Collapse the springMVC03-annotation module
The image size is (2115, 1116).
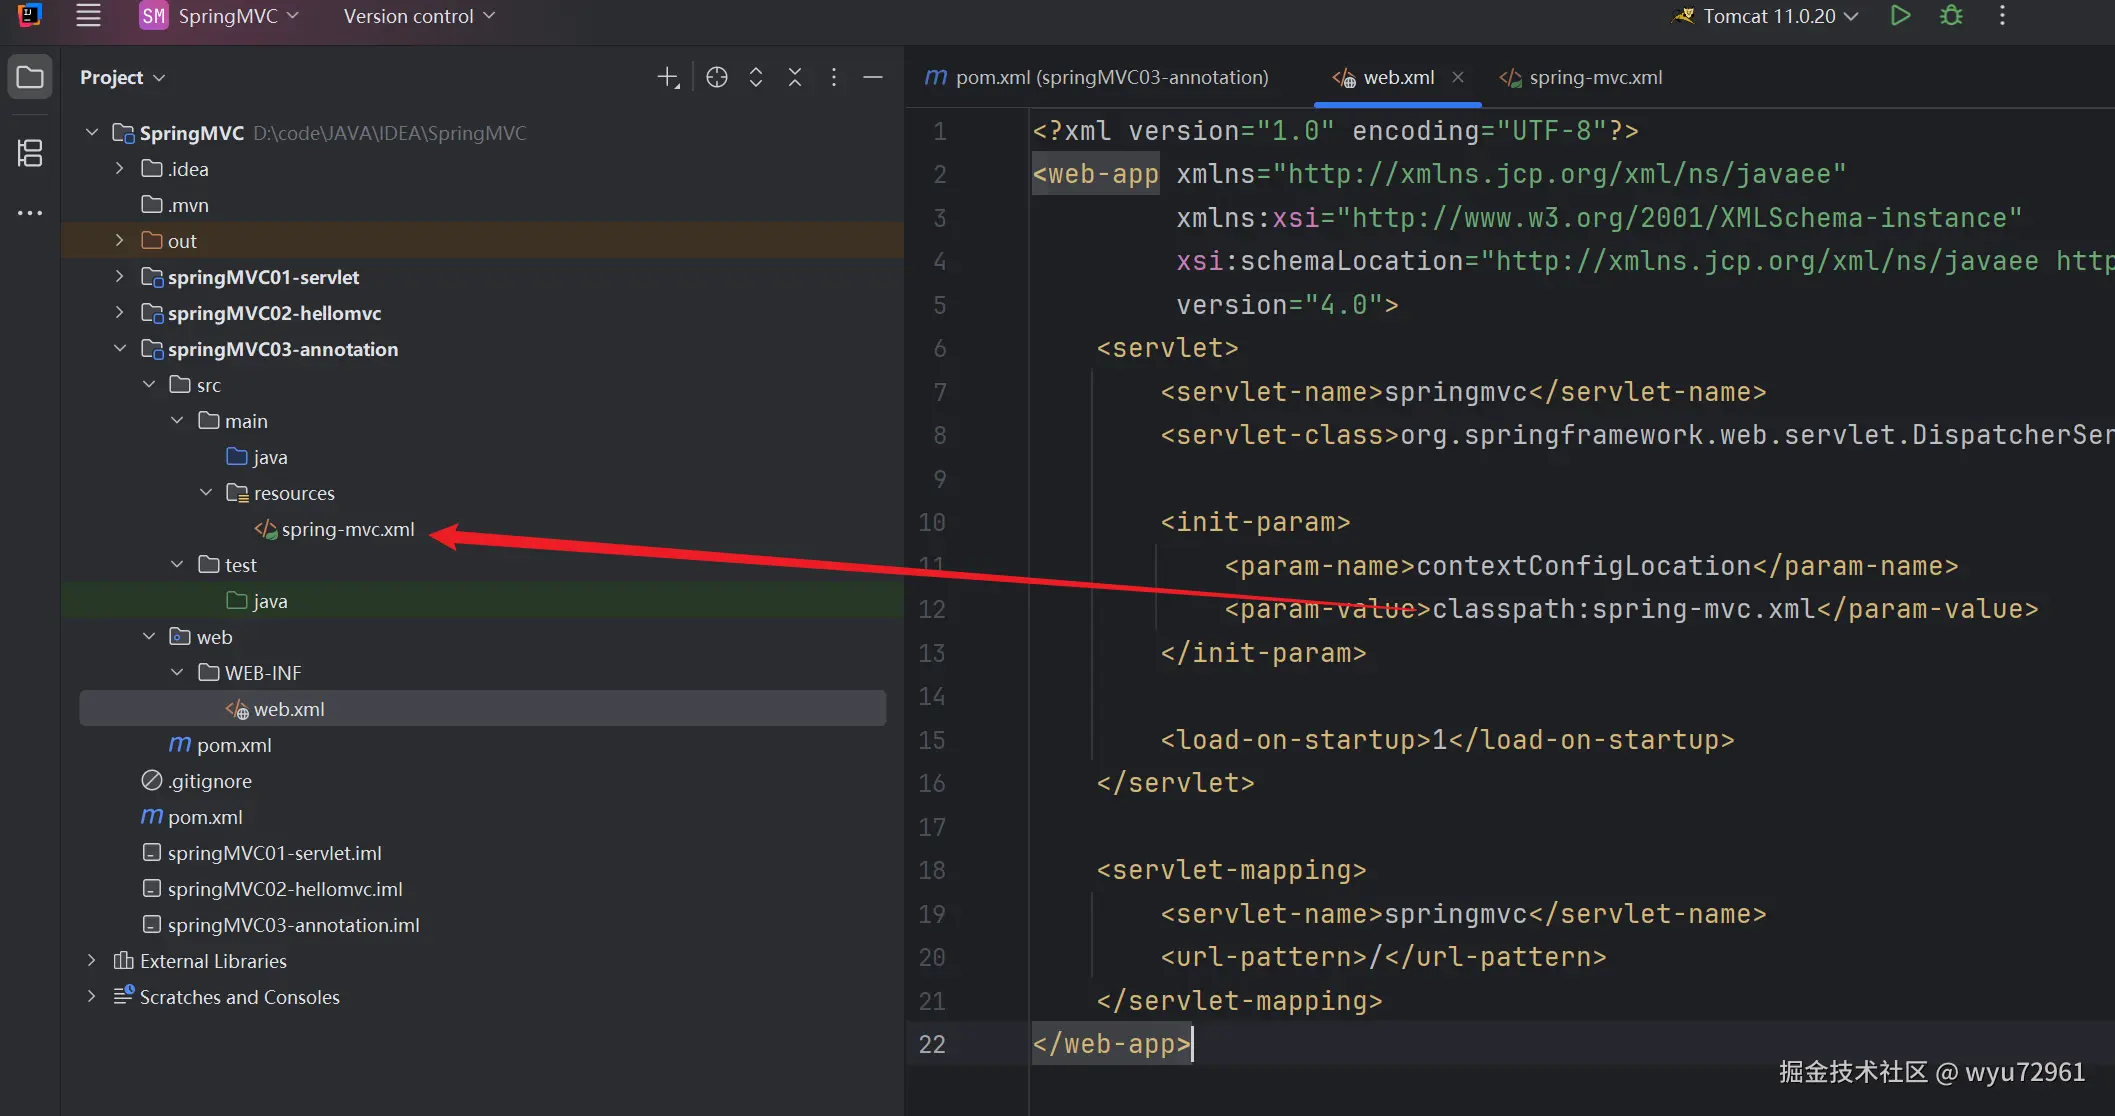tap(119, 349)
